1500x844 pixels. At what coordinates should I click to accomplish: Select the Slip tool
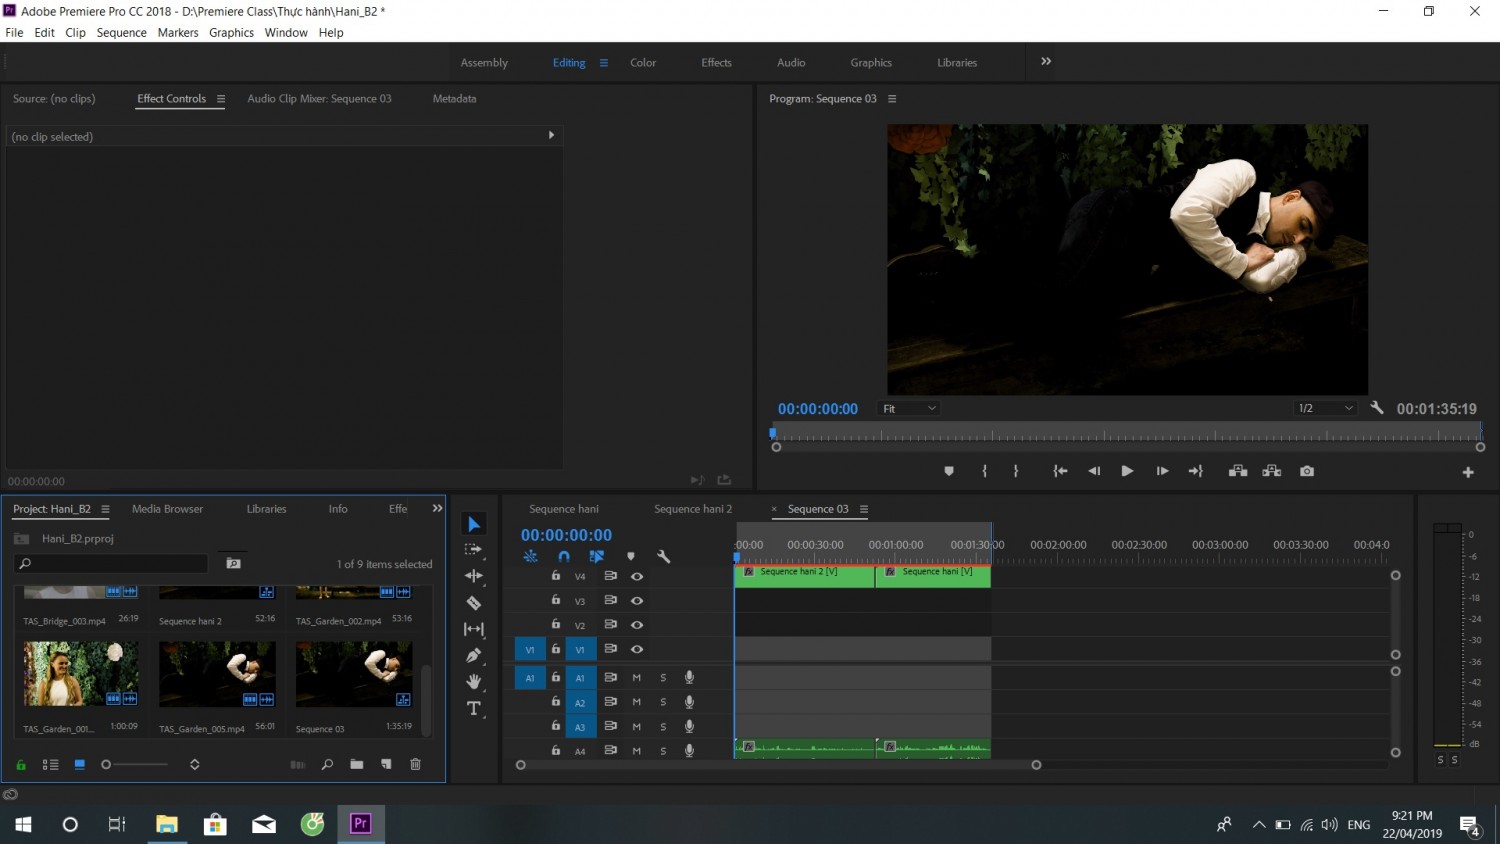pyautogui.click(x=474, y=629)
